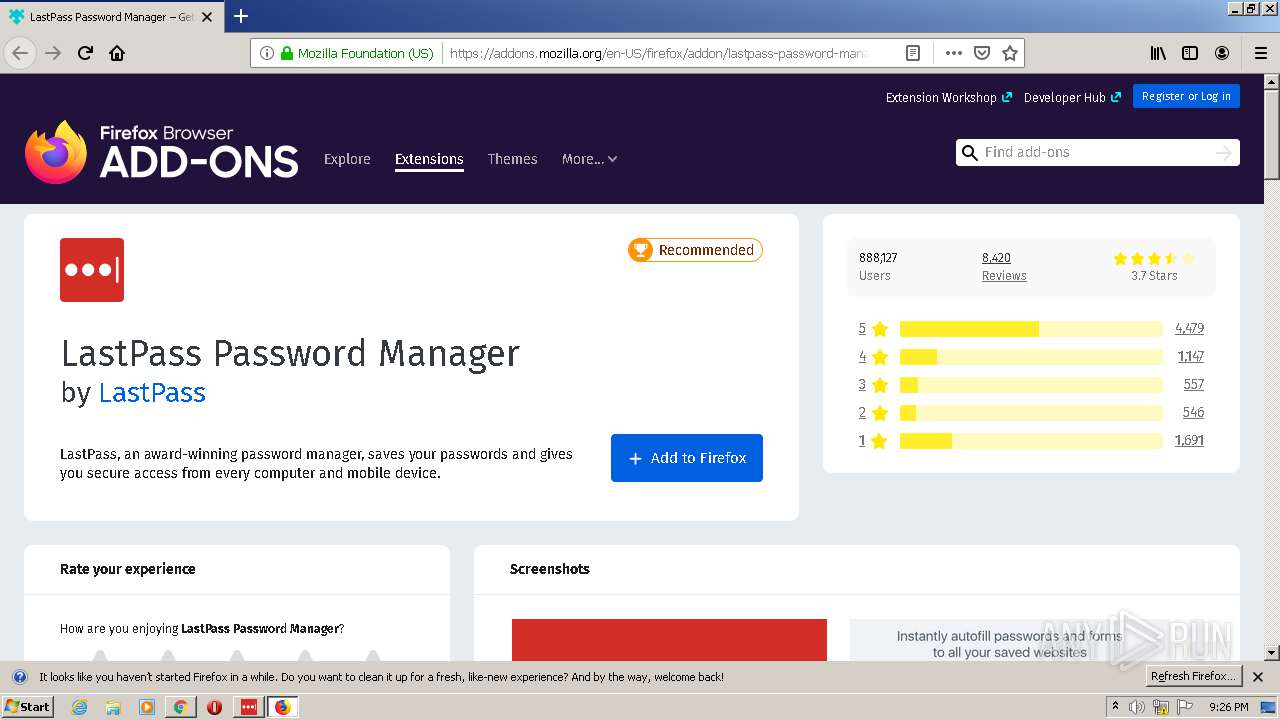Open Windows Explorer folder in taskbar
Screen dimensions: 1280x720
point(113,707)
